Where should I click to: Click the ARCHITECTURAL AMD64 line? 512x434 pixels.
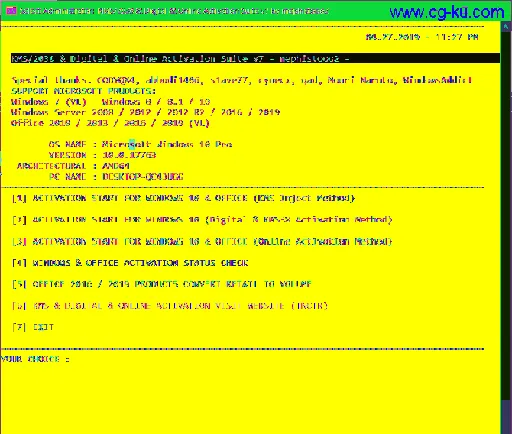tap(73, 166)
